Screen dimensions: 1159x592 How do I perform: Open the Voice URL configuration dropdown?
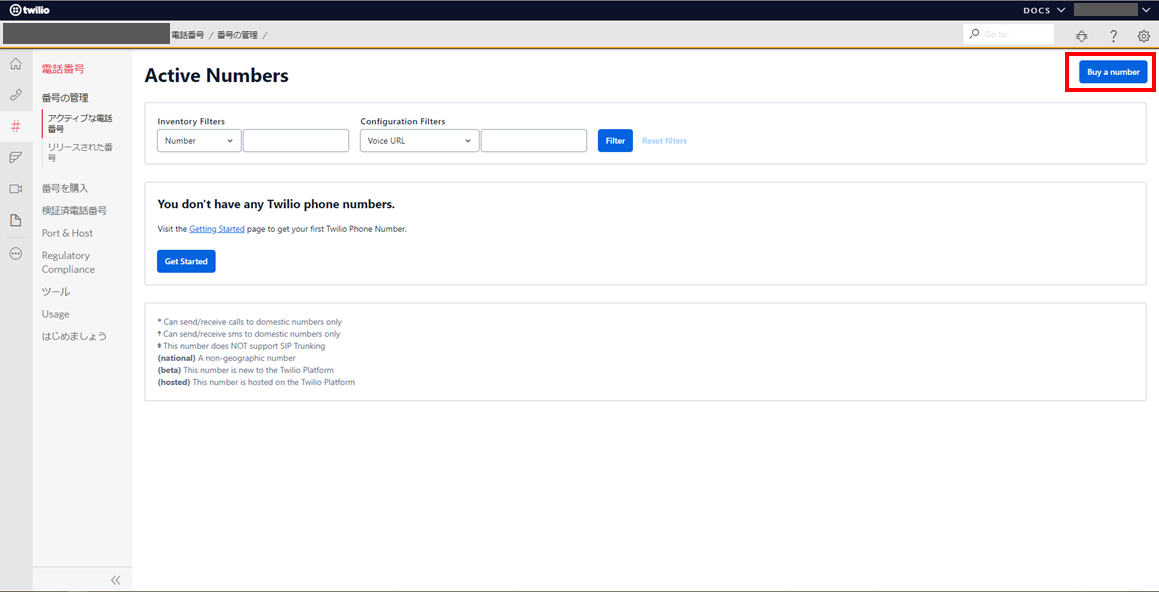[x=420, y=140]
